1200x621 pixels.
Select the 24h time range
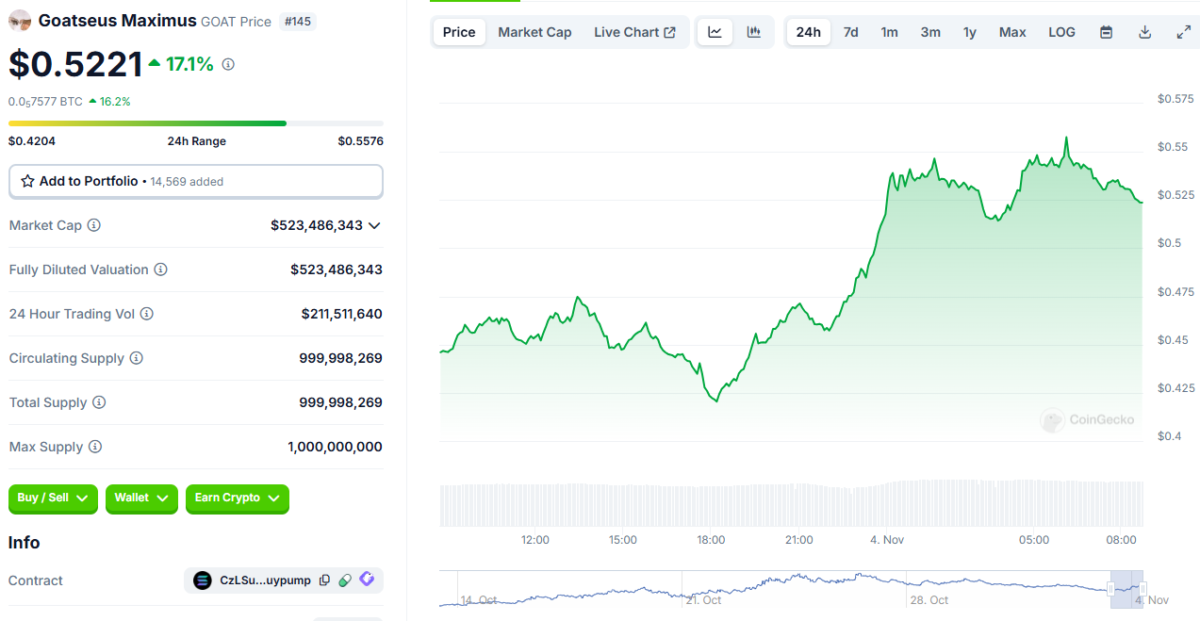808,32
